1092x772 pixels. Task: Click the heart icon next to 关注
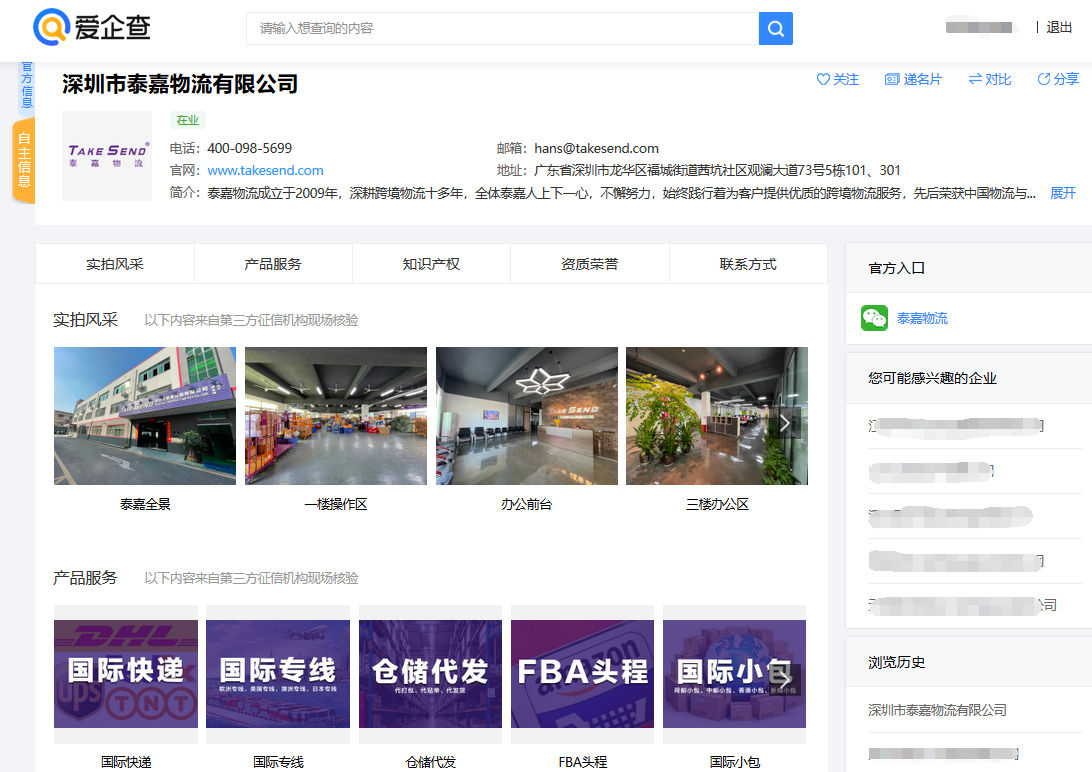tap(822, 79)
